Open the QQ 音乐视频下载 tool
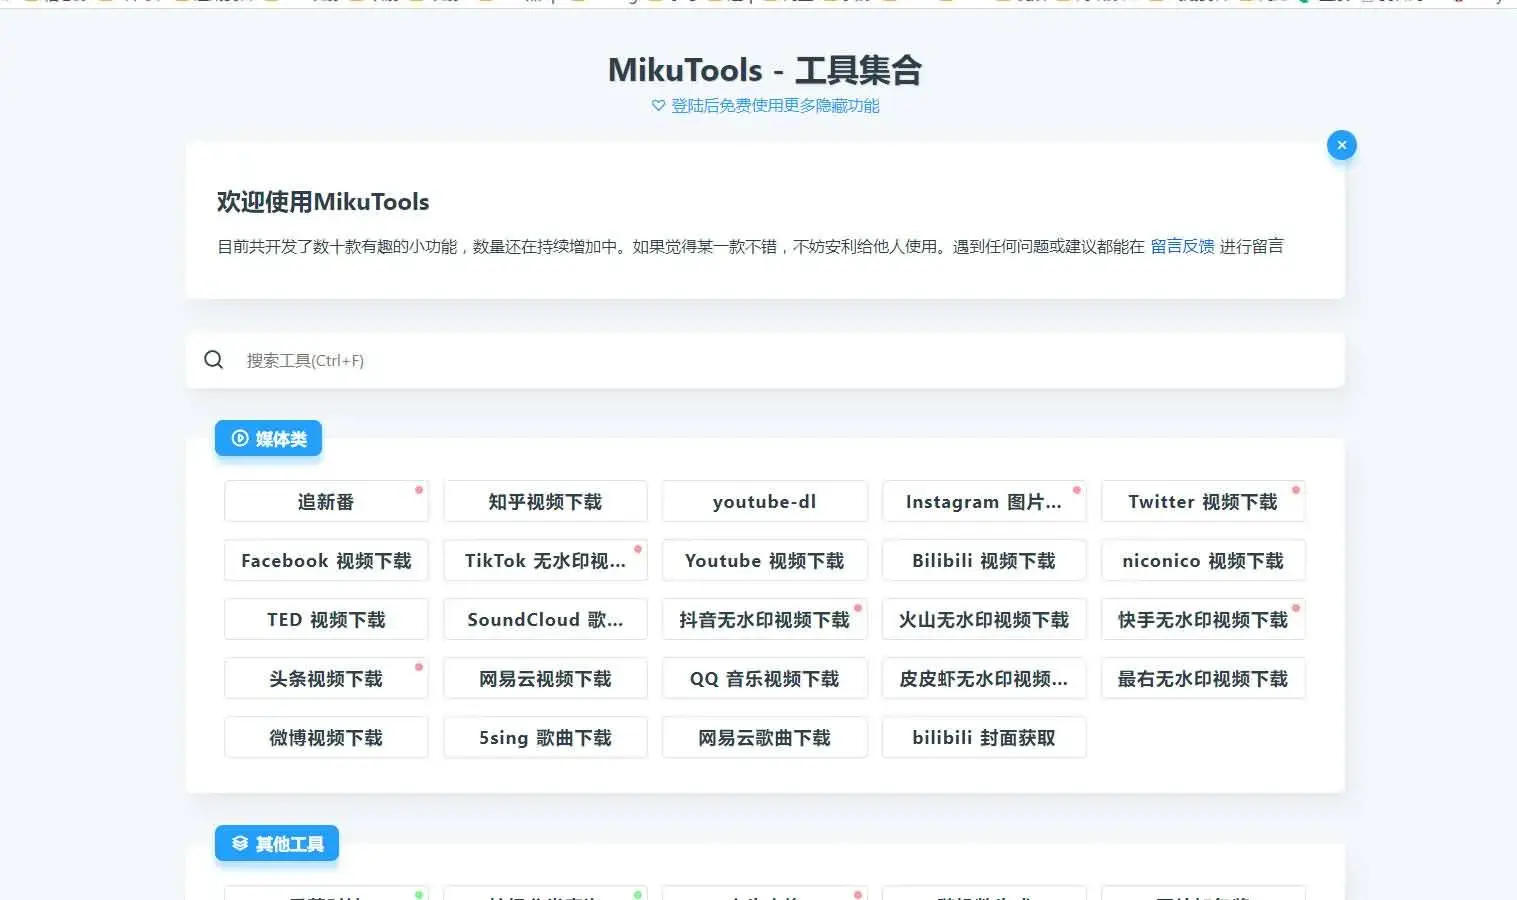Viewport: 1517px width, 900px height. coord(765,679)
